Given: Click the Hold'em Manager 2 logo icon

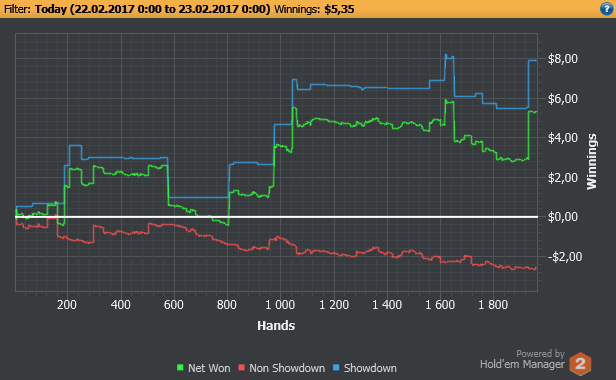Looking at the screenshot, I should 580,364.
